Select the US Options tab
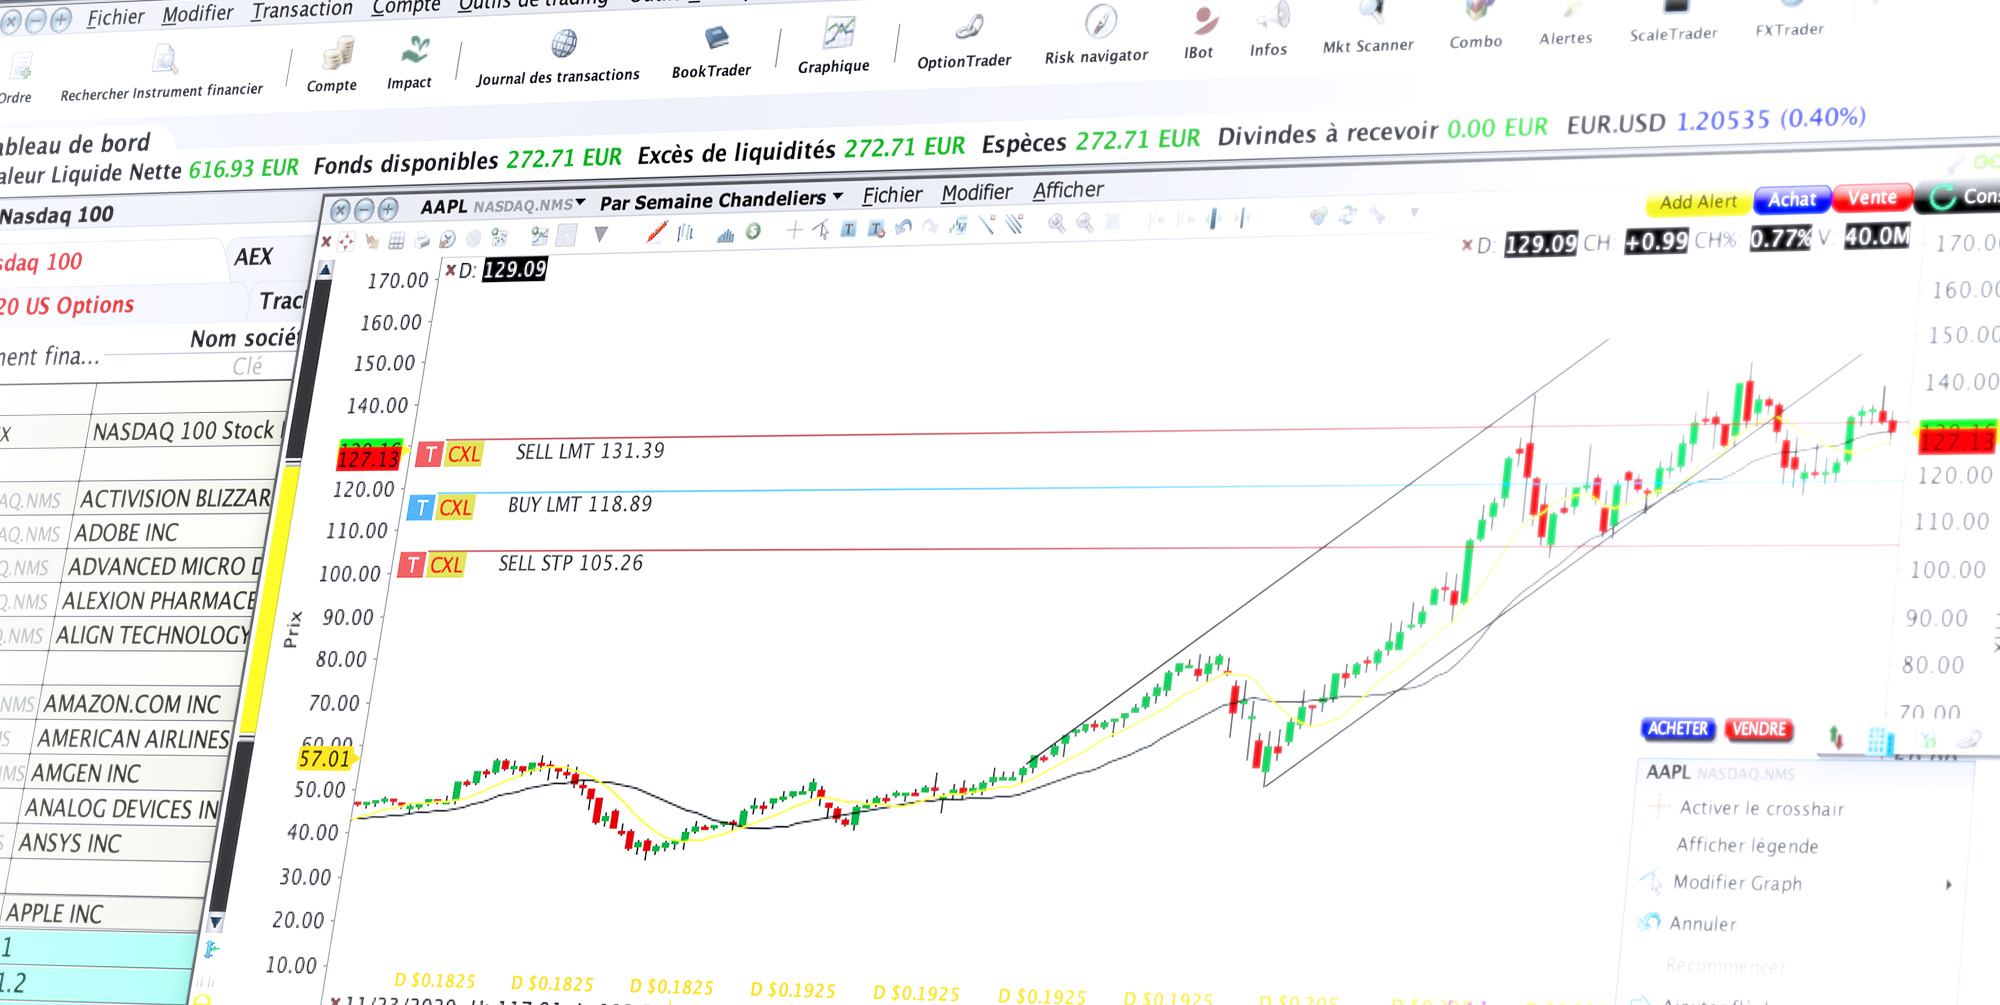2000x1005 pixels. click(66, 306)
